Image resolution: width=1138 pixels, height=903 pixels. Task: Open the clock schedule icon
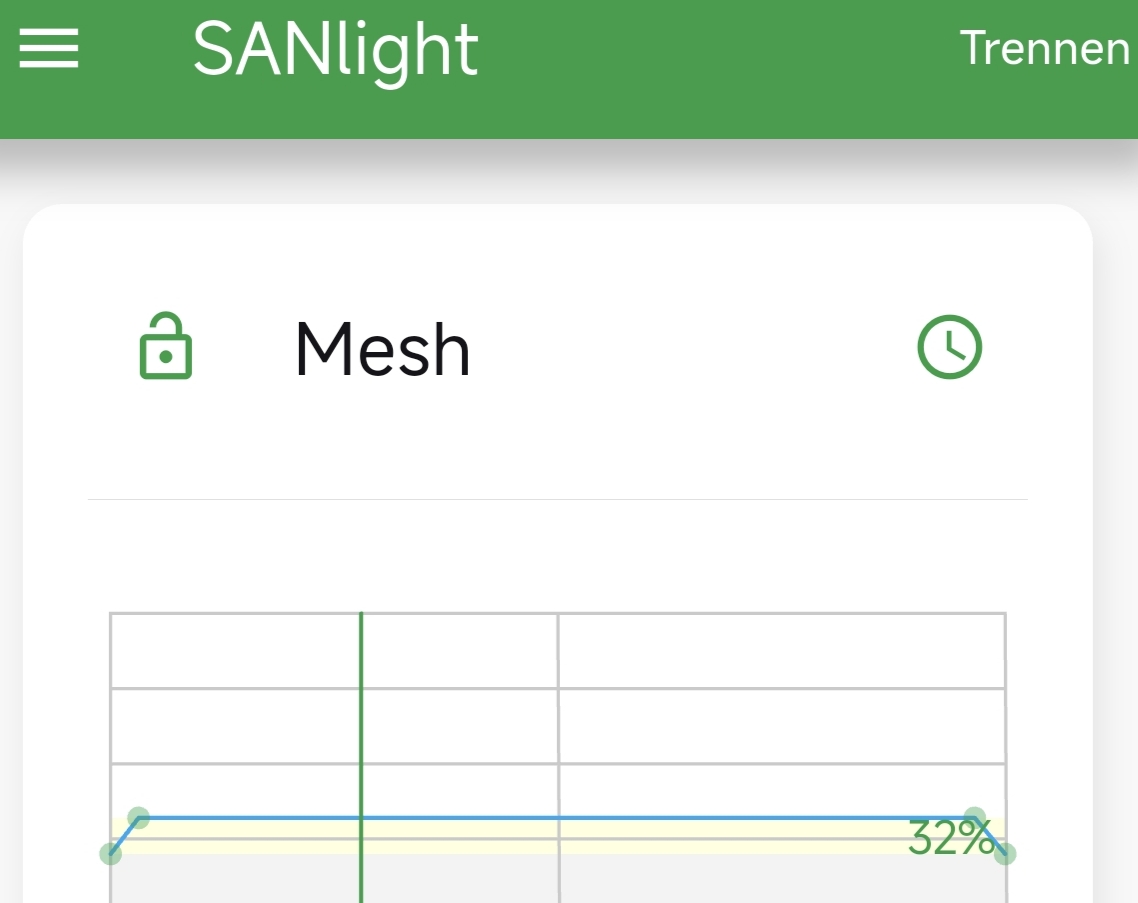point(949,346)
